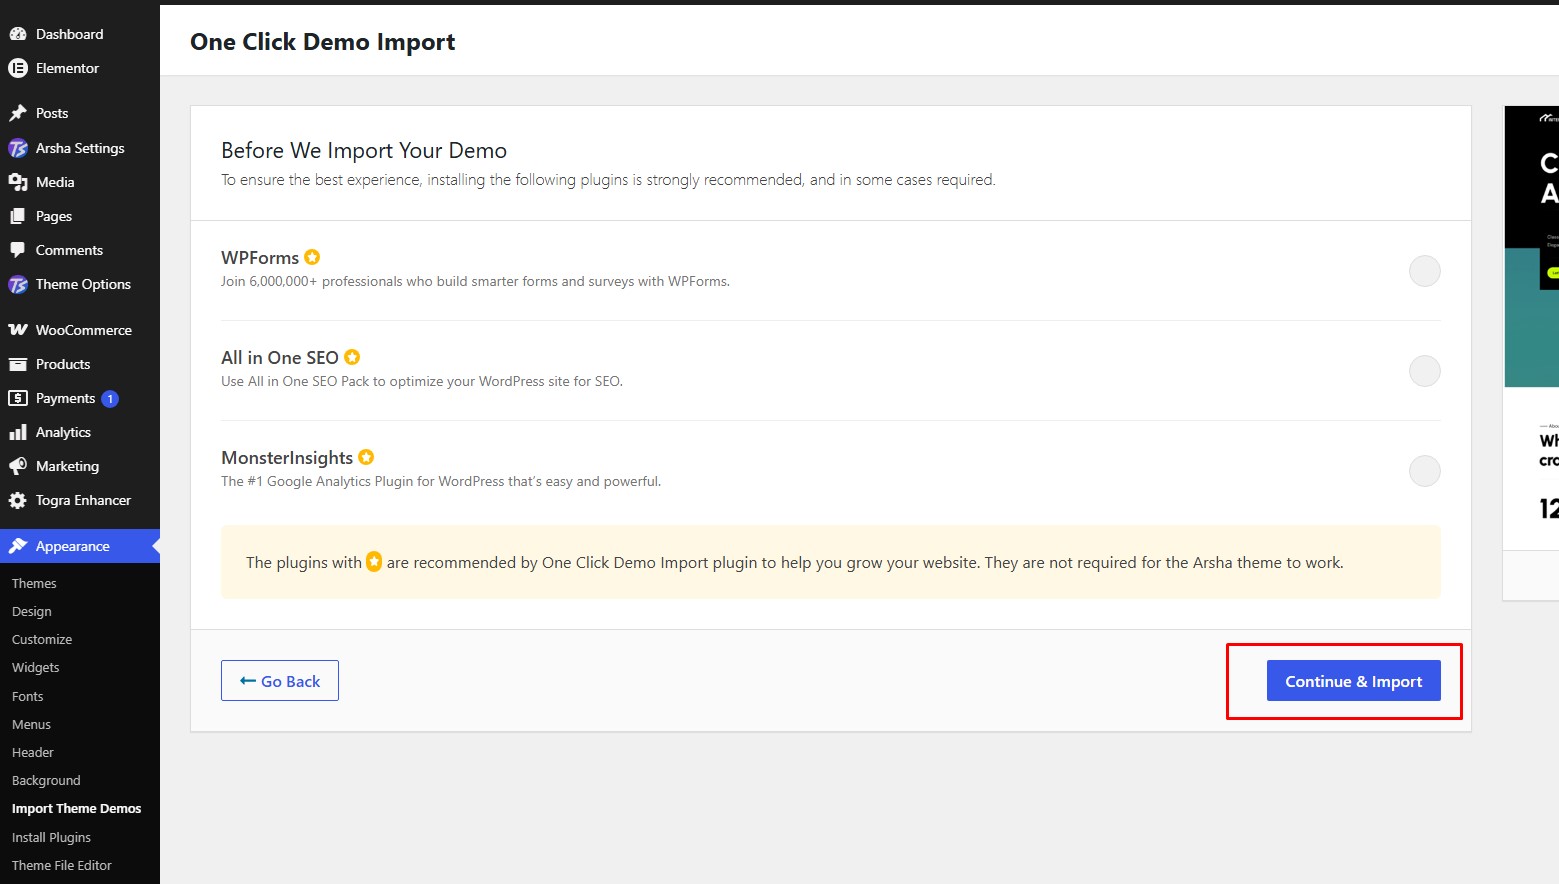Click the Togra Enhancer gear icon
This screenshot has width=1559, height=884.
tap(18, 500)
